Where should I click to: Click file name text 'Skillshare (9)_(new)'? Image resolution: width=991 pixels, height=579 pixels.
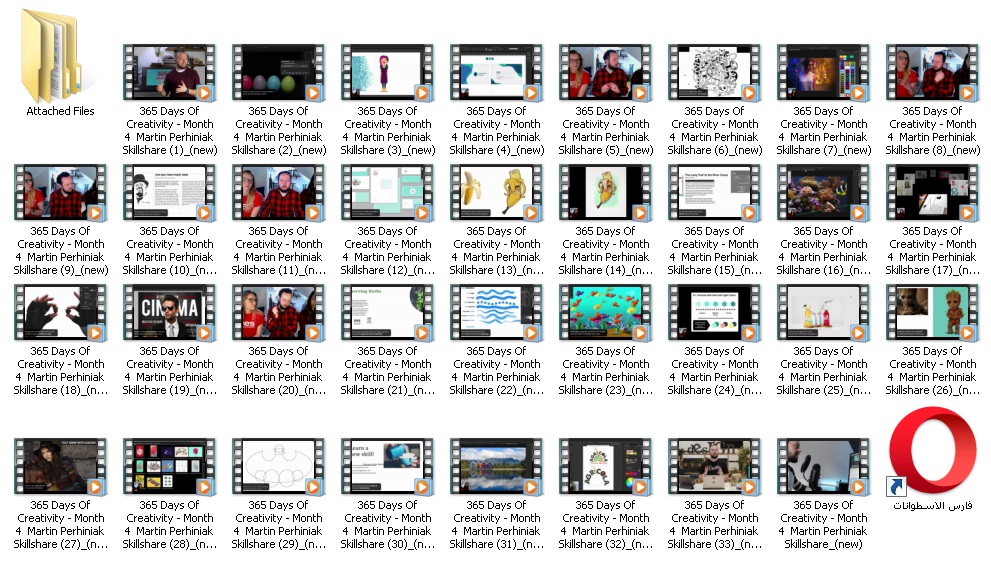pos(61,271)
